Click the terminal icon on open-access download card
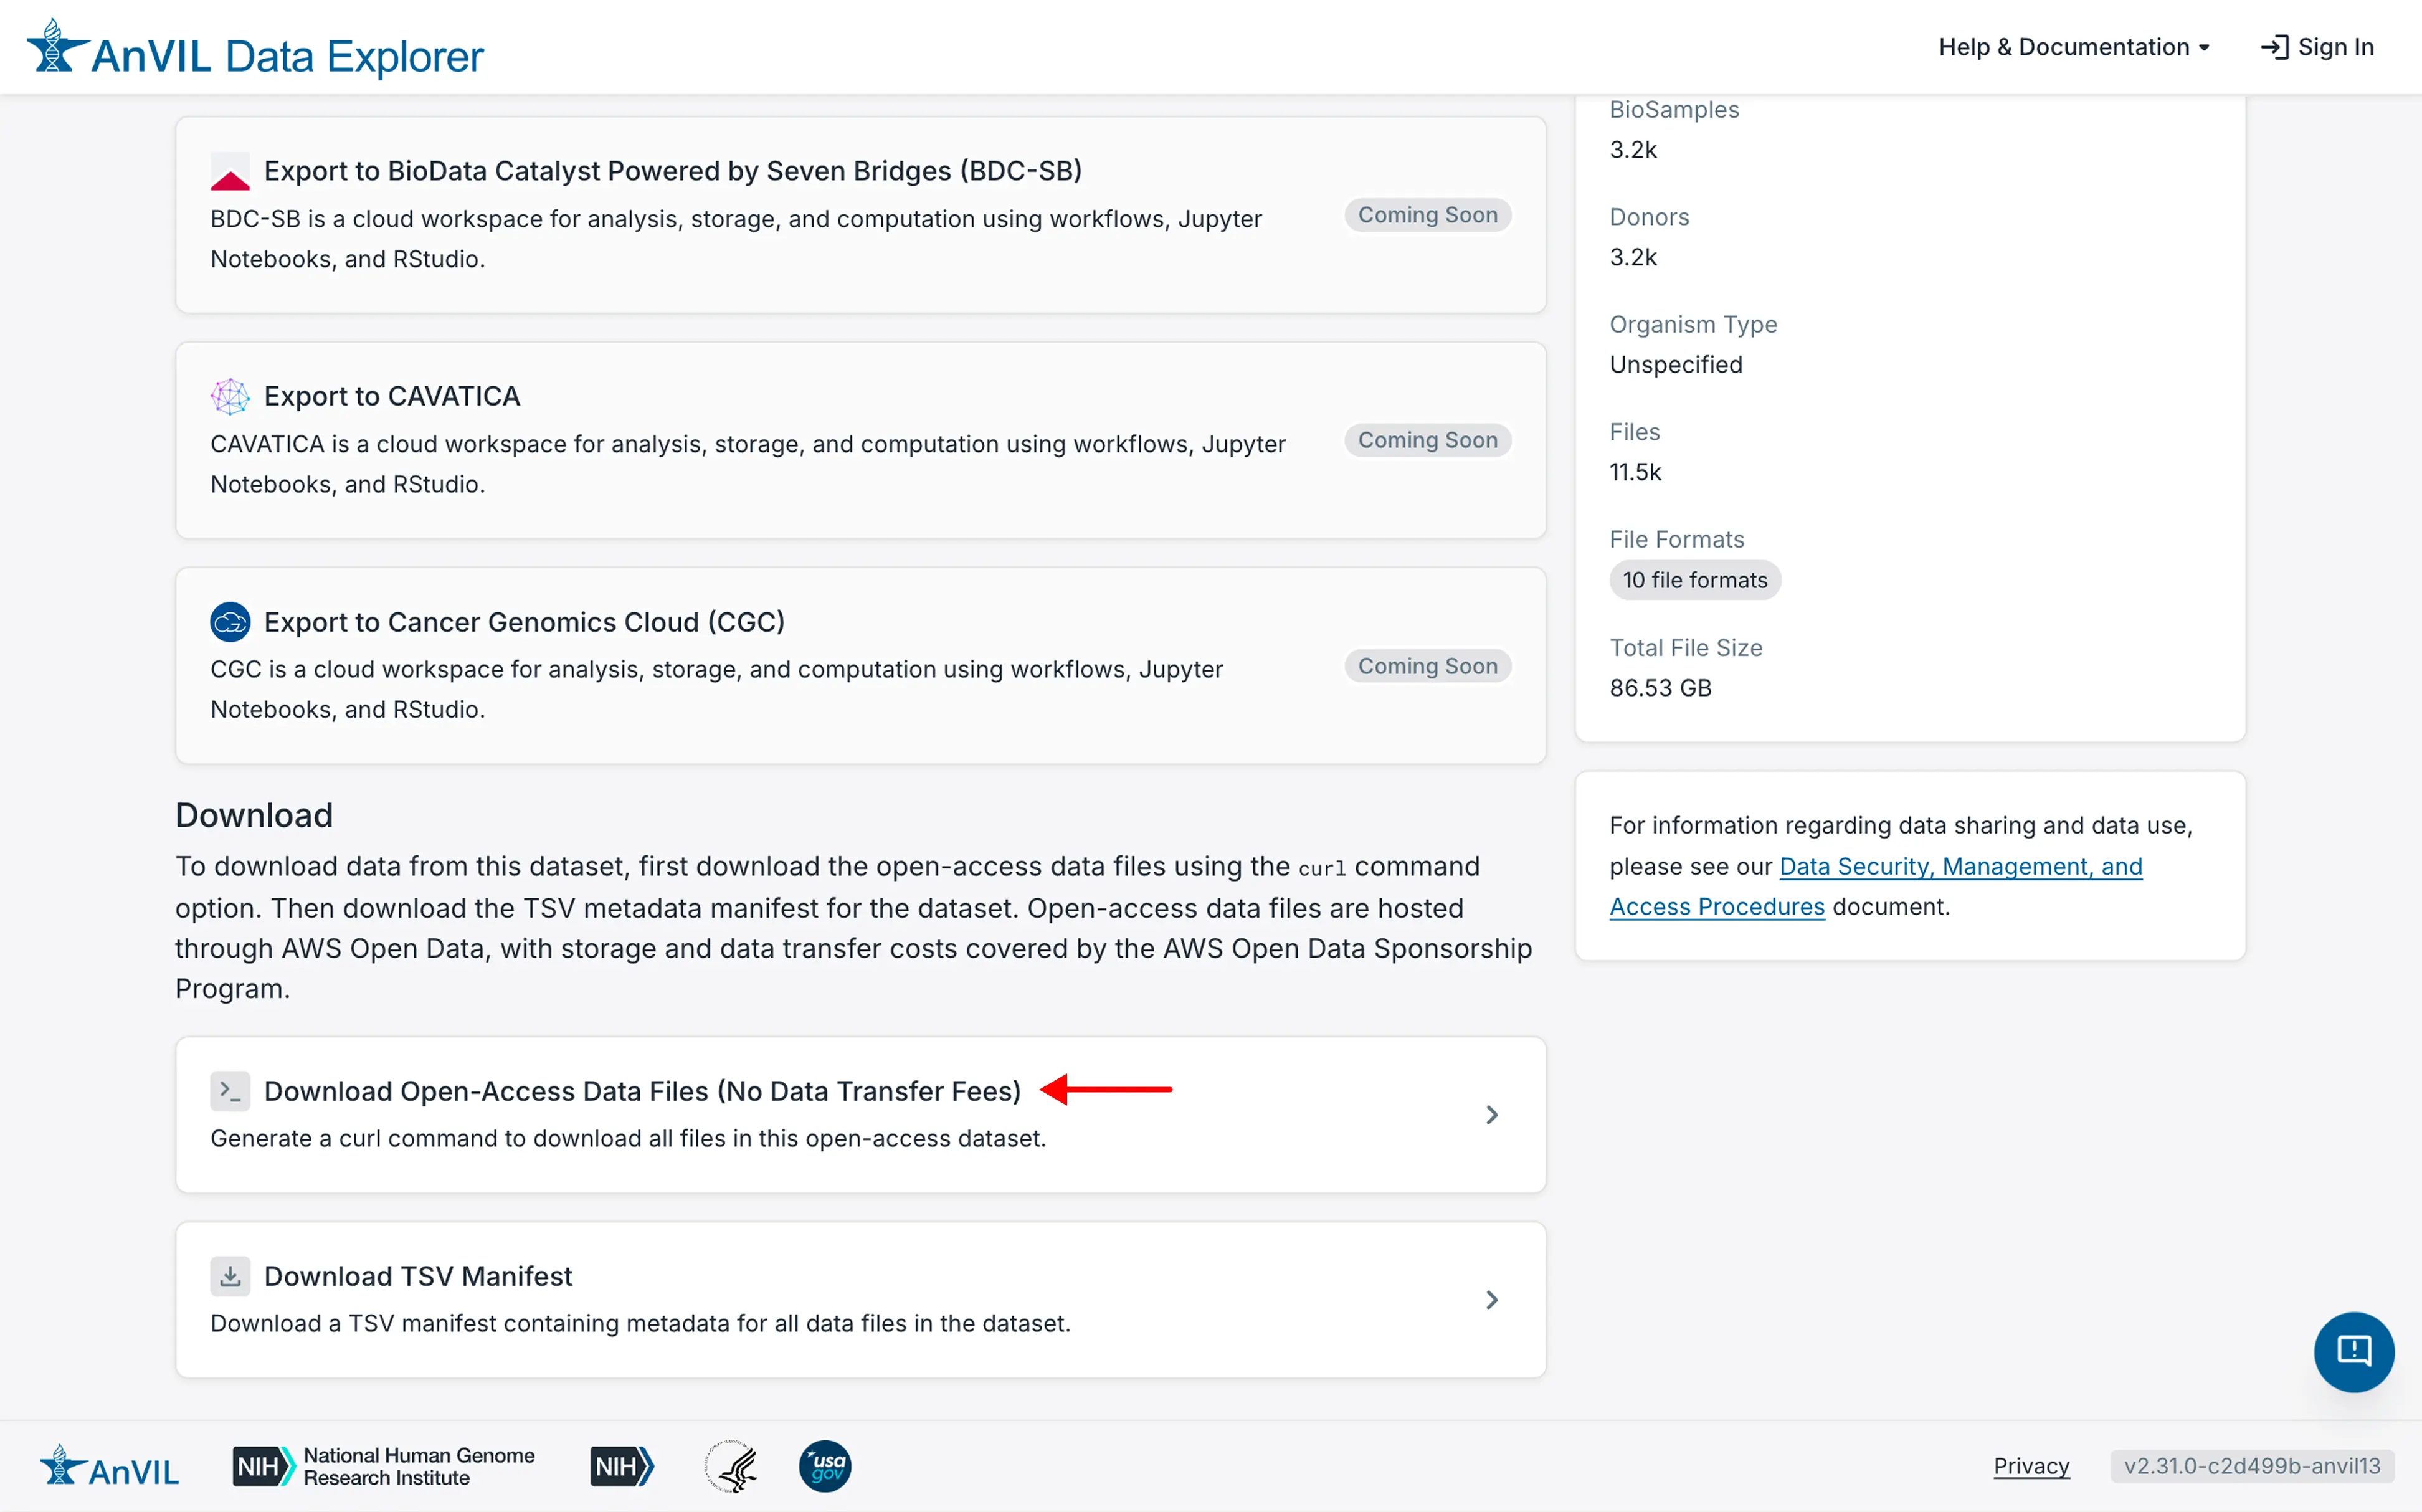The height and width of the screenshot is (1512, 2422). pyautogui.click(x=230, y=1091)
